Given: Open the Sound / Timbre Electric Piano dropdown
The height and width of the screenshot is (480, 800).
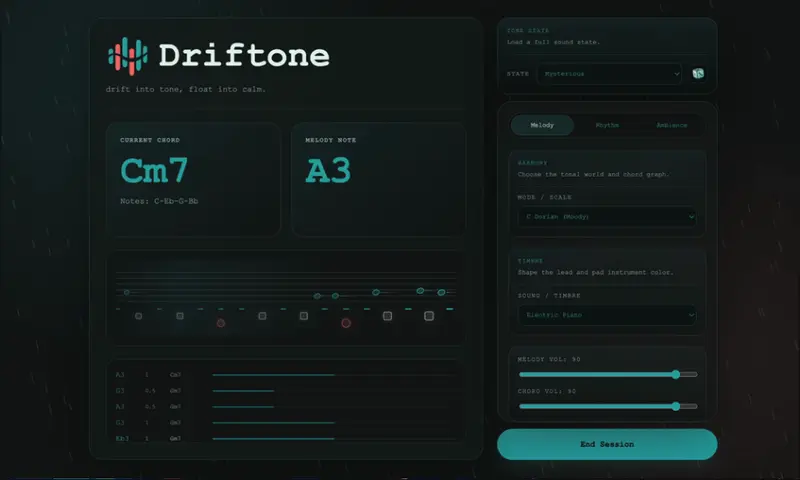Looking at the screenshot, I should pos(607,315).
